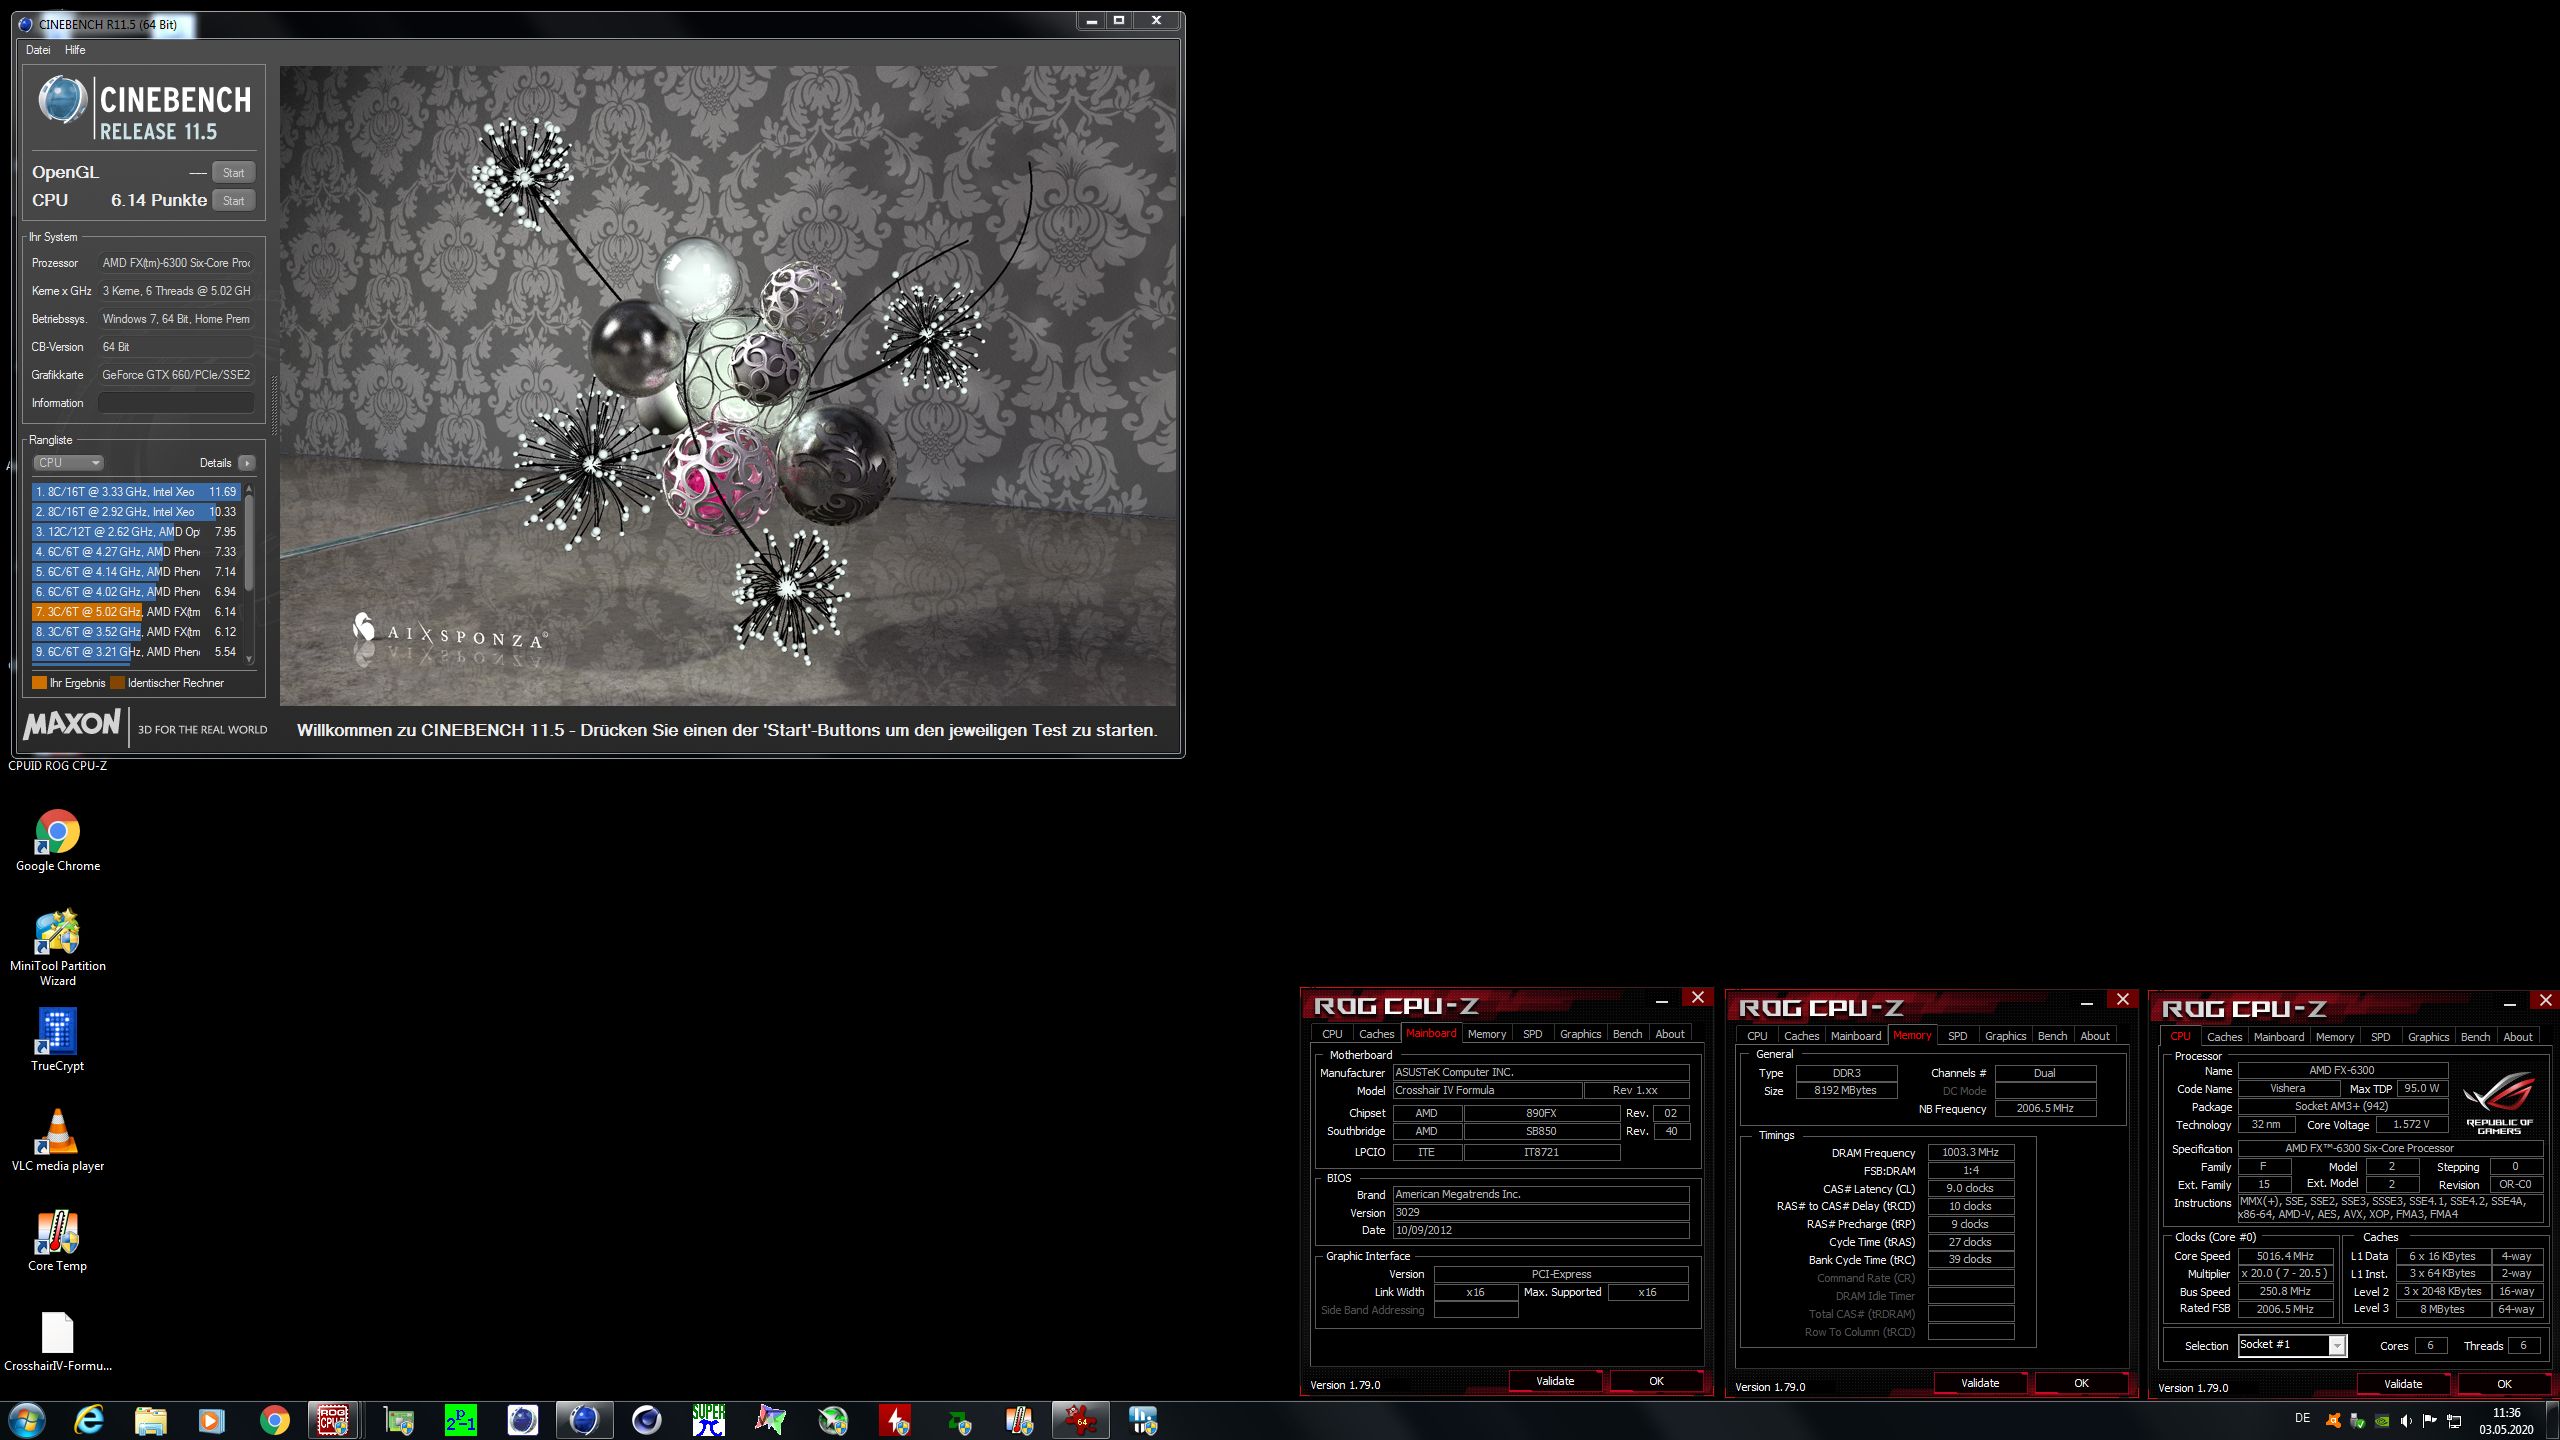Click the Crosshair IV Formula model field
Screen dimensions: 2560x1440
pyautogui.click(x=1487, y=1090)
